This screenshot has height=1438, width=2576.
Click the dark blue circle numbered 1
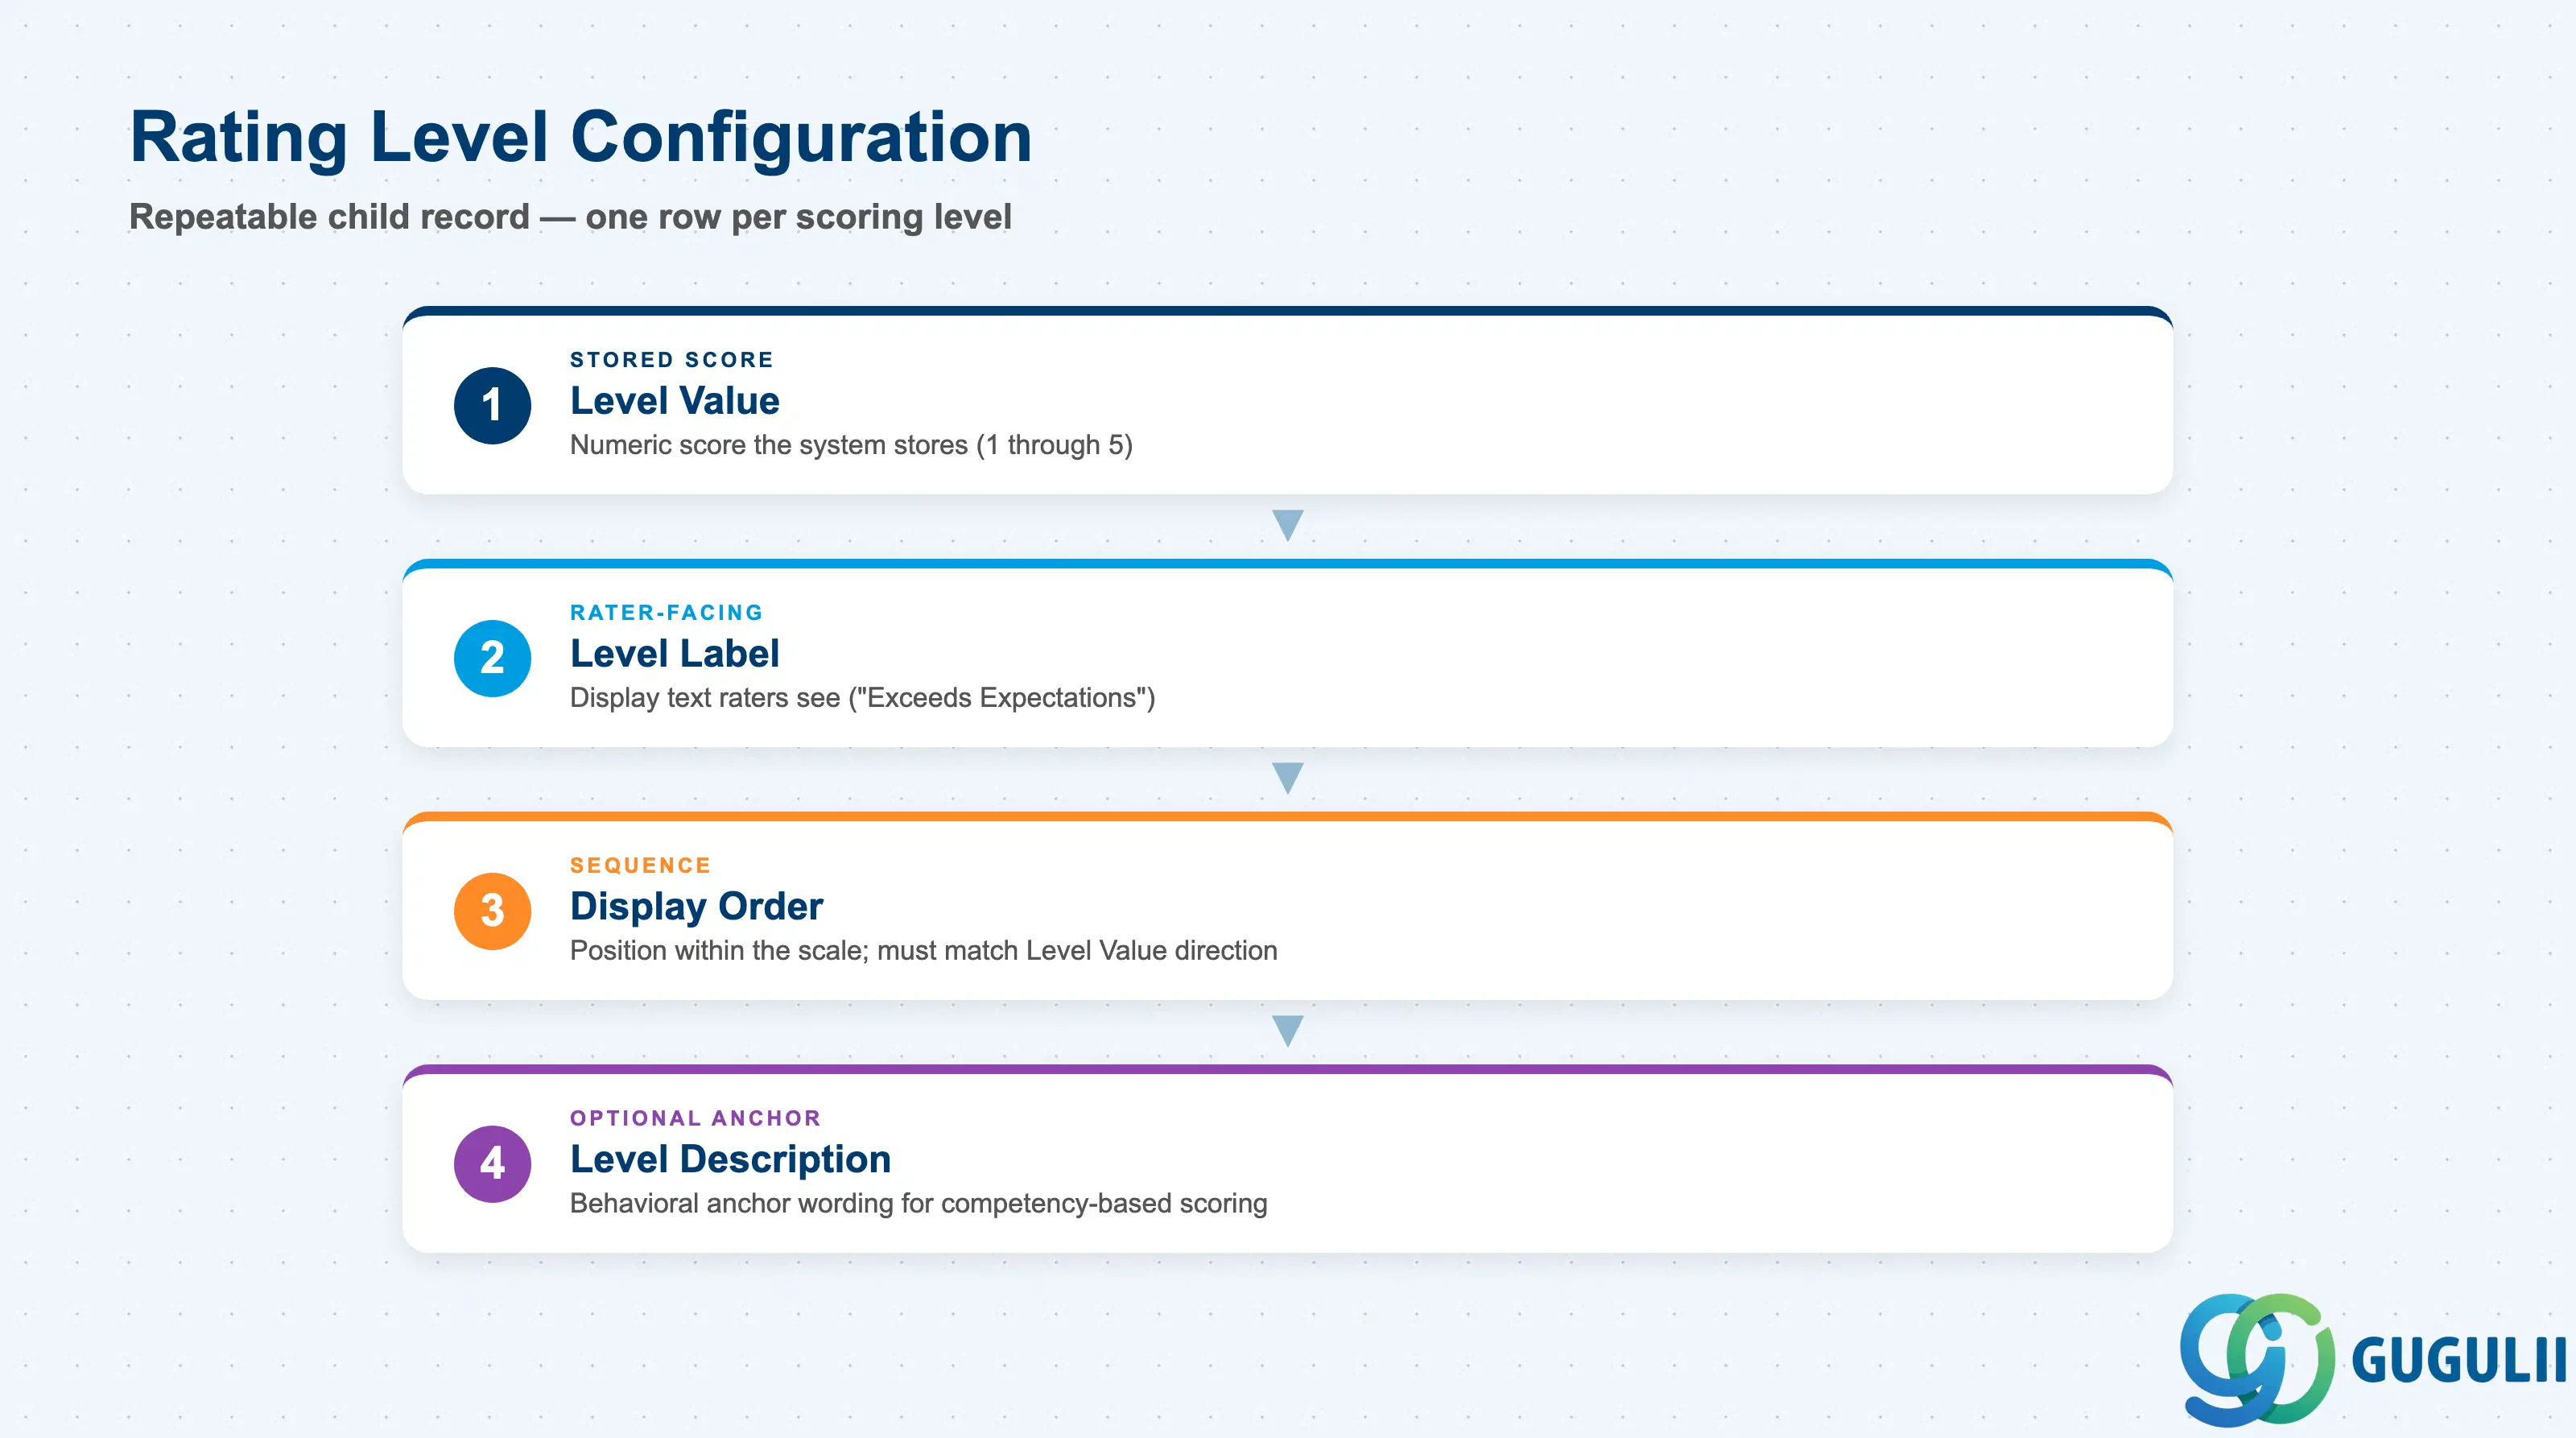point(492,405)
